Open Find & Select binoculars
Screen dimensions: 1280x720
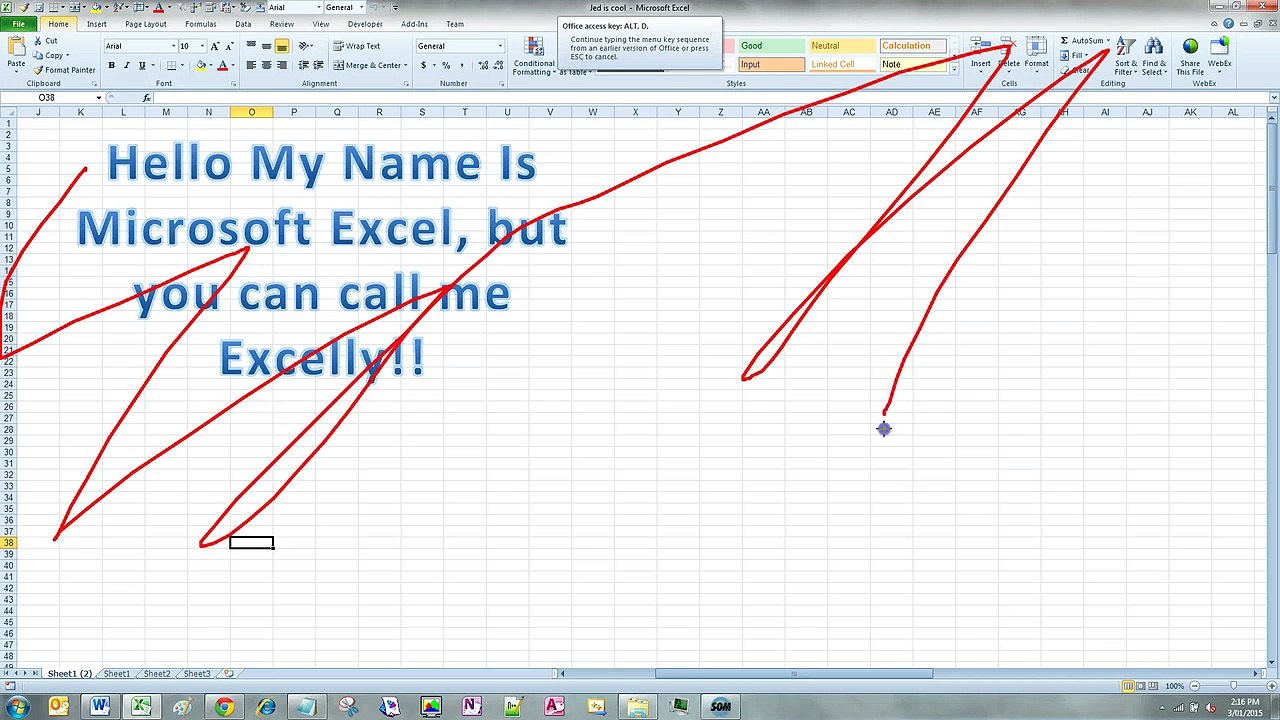tap(1154, 57)
